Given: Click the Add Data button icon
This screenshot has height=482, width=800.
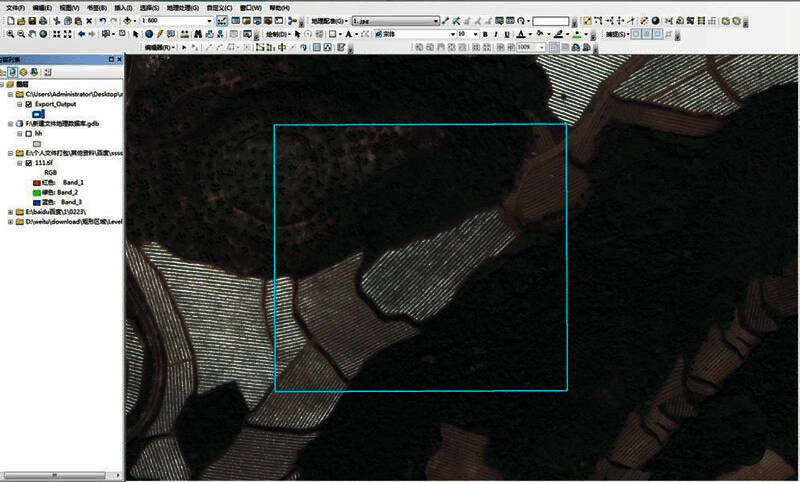Looking at the screenshot, I should [x=129, y=20].
